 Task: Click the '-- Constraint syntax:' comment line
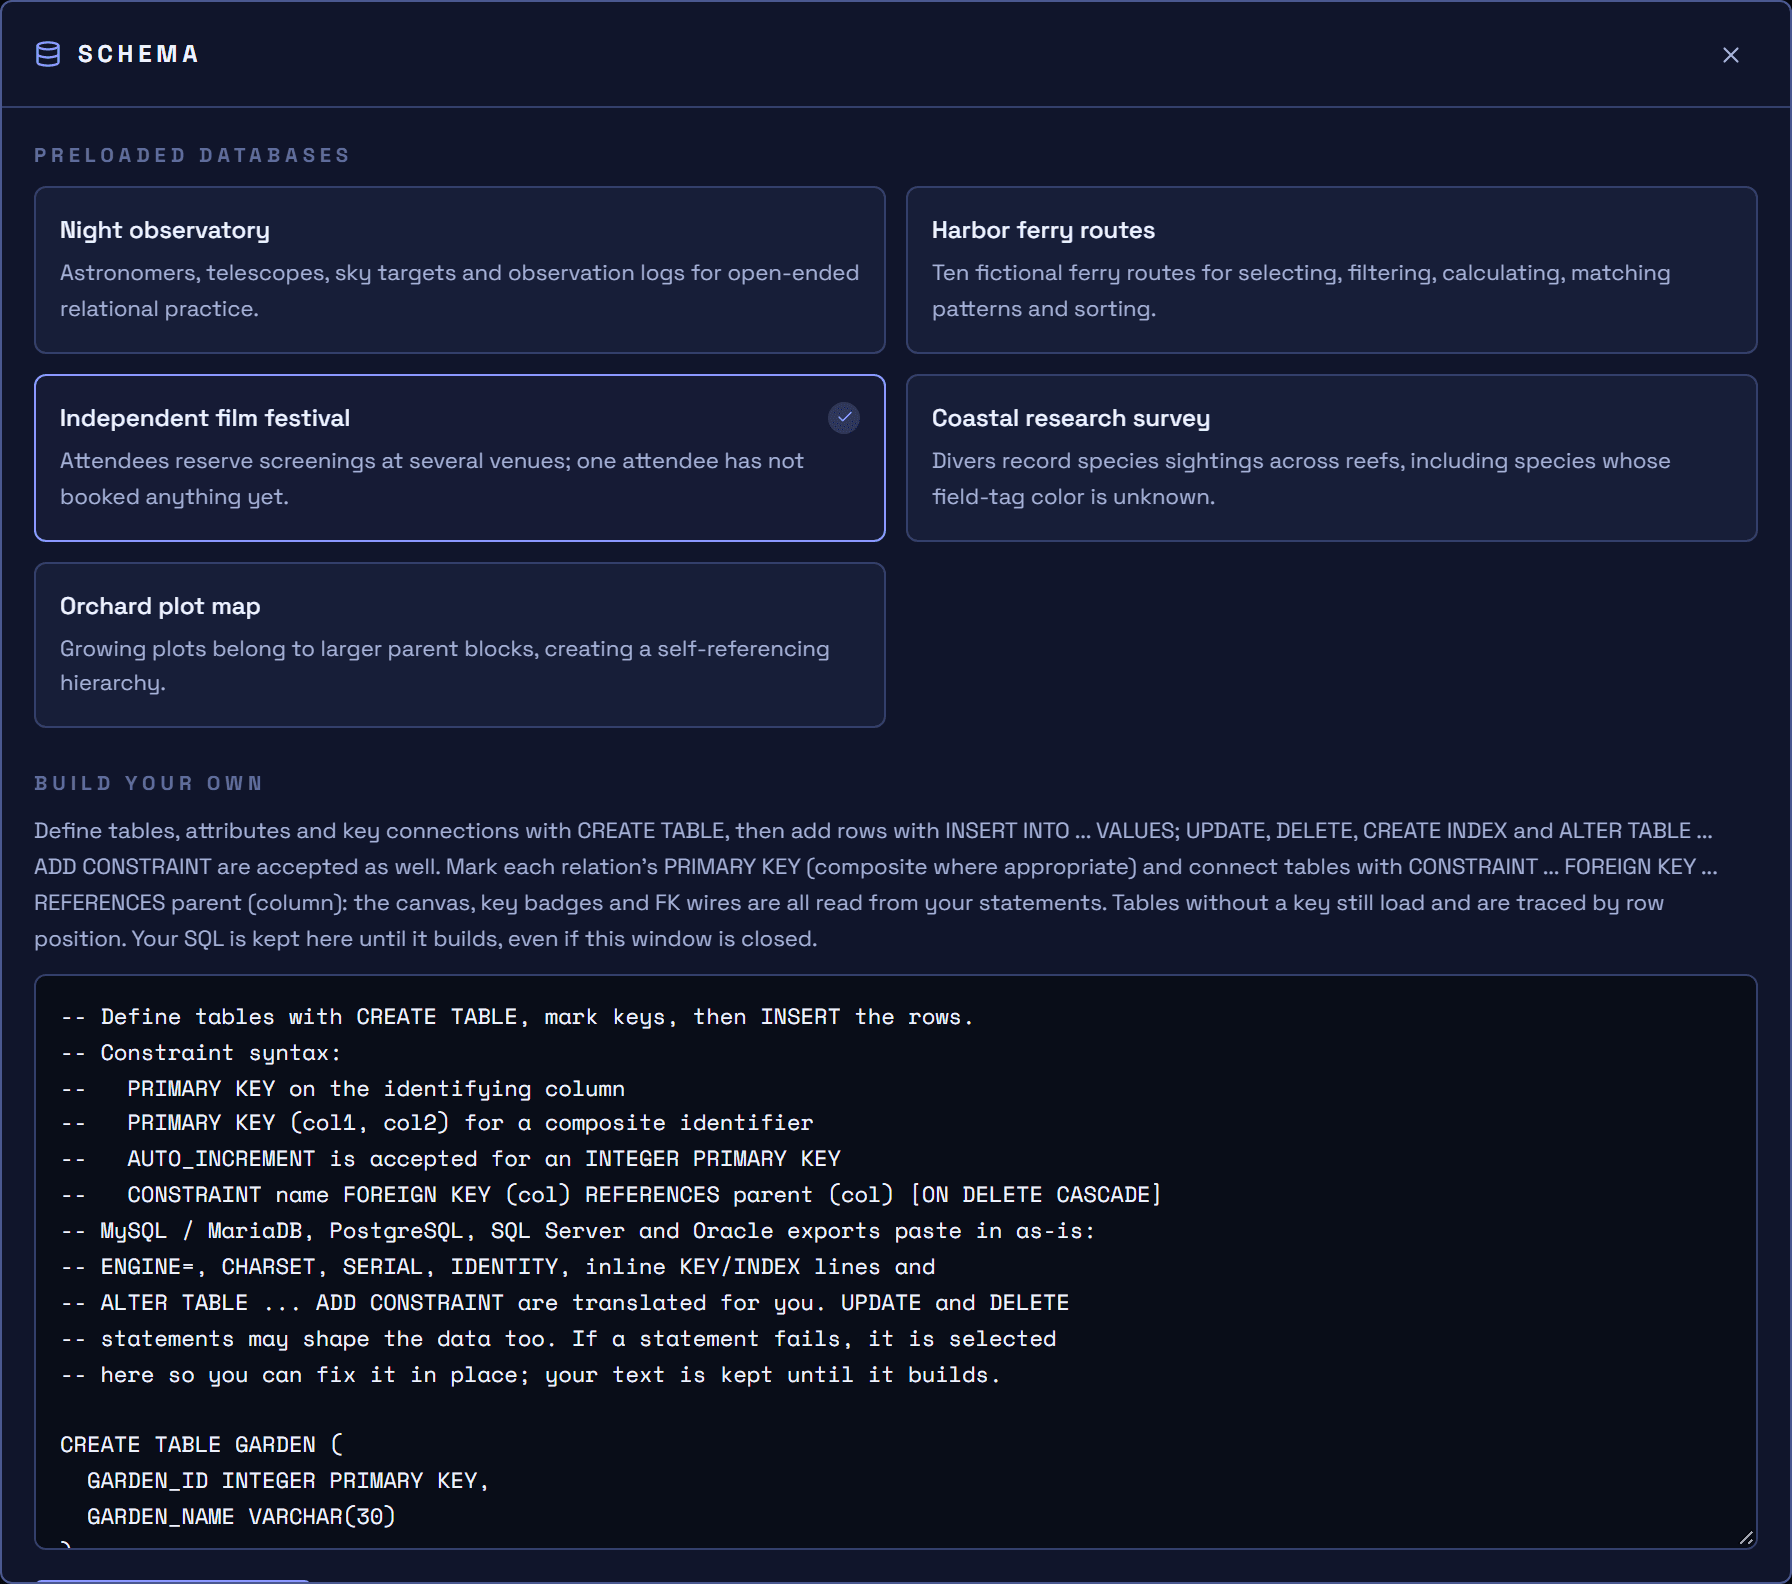point(200,1053)
